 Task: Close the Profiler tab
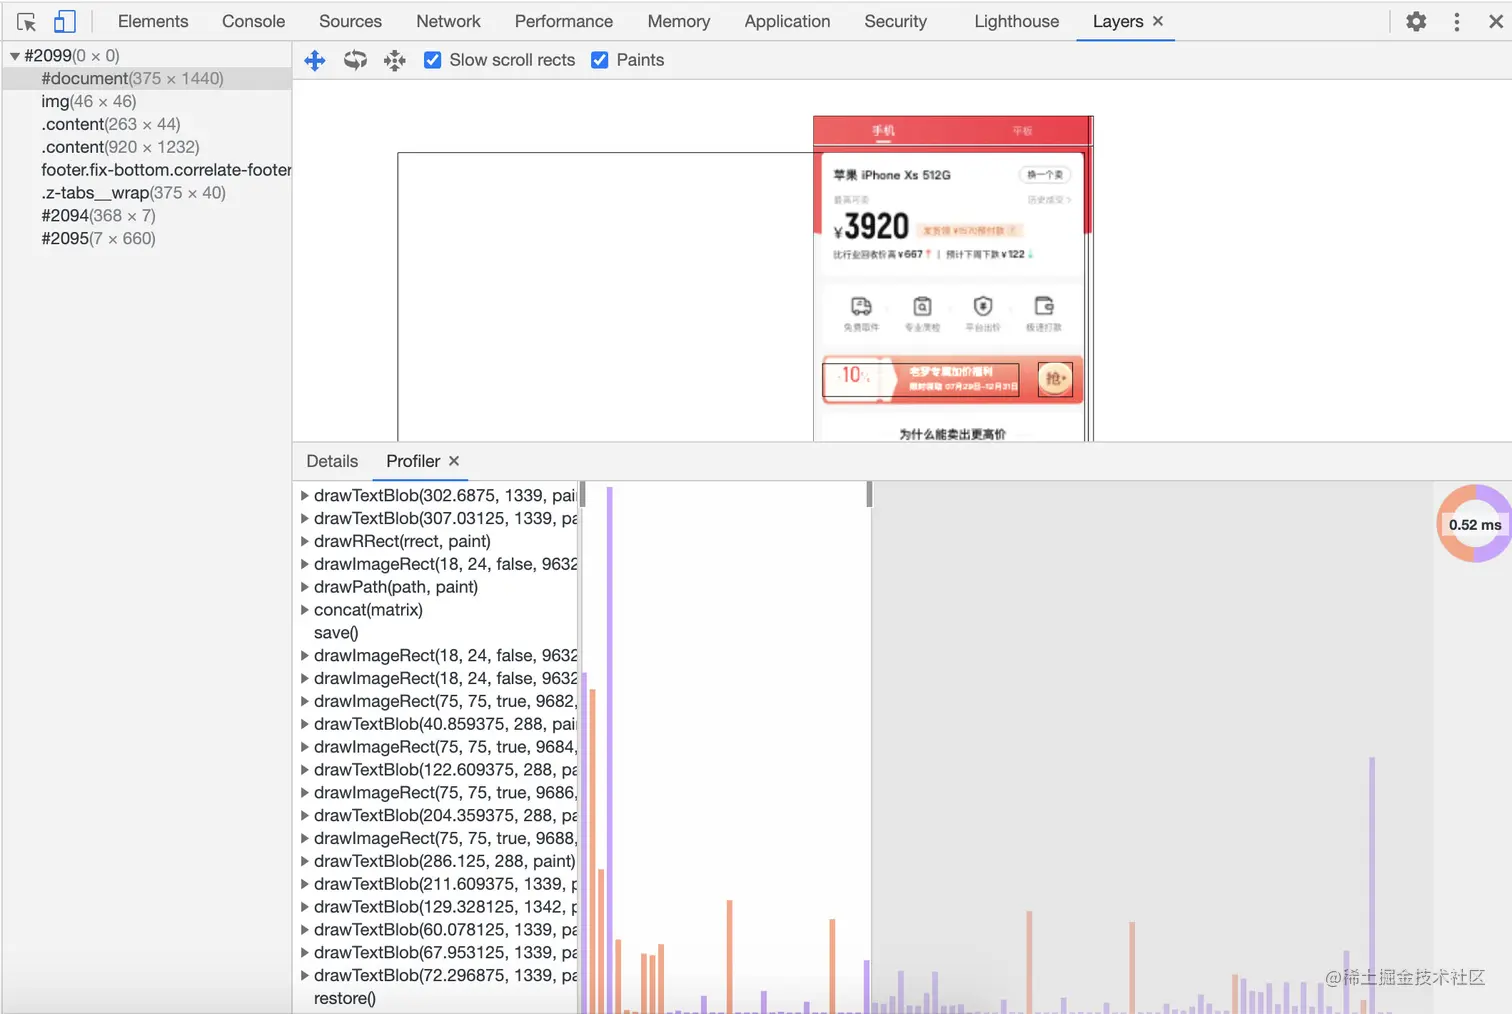click(454, 461)
